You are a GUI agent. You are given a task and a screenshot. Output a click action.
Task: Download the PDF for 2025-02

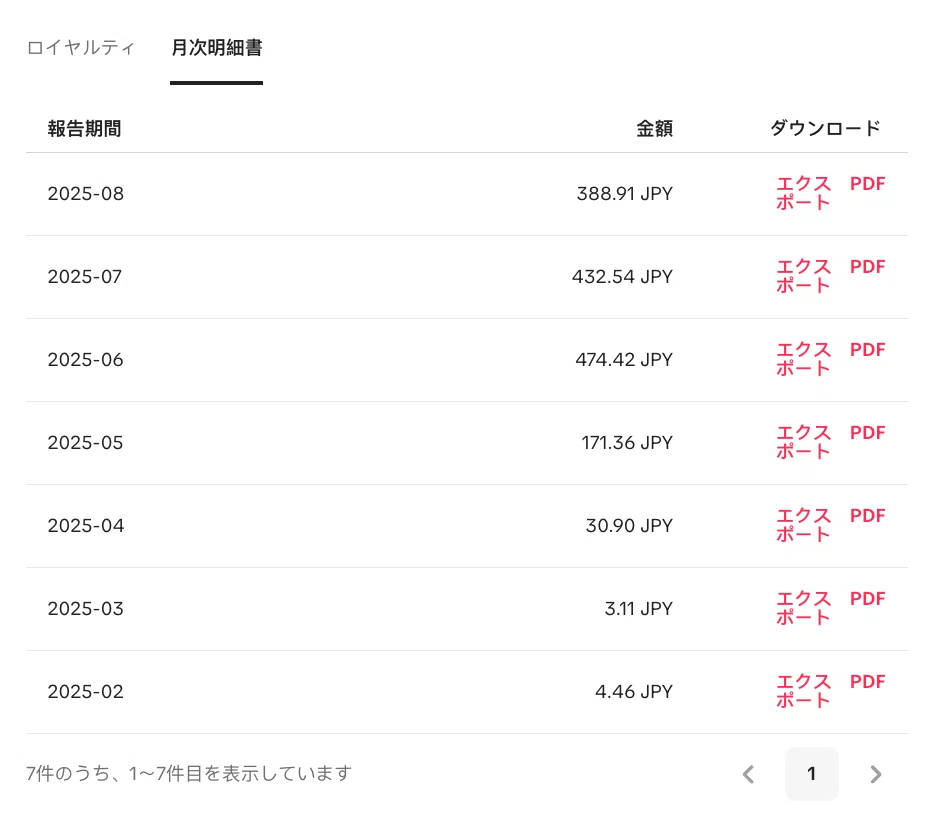(868, 682)
